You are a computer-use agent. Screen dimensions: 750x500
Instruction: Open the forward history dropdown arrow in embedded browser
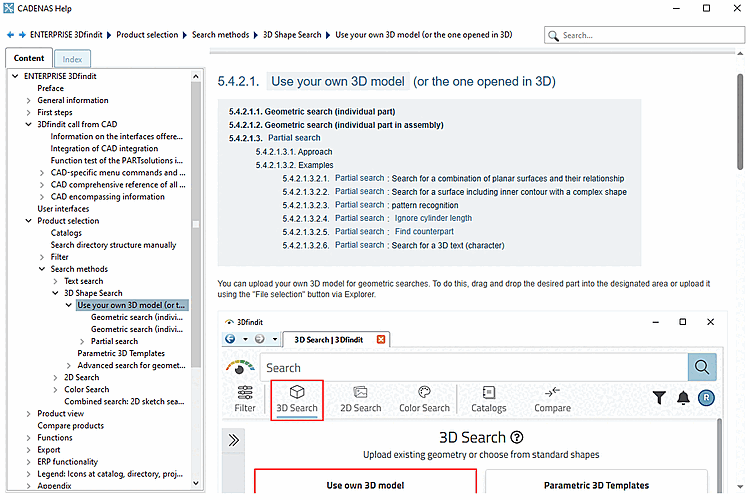click(275, 339)
